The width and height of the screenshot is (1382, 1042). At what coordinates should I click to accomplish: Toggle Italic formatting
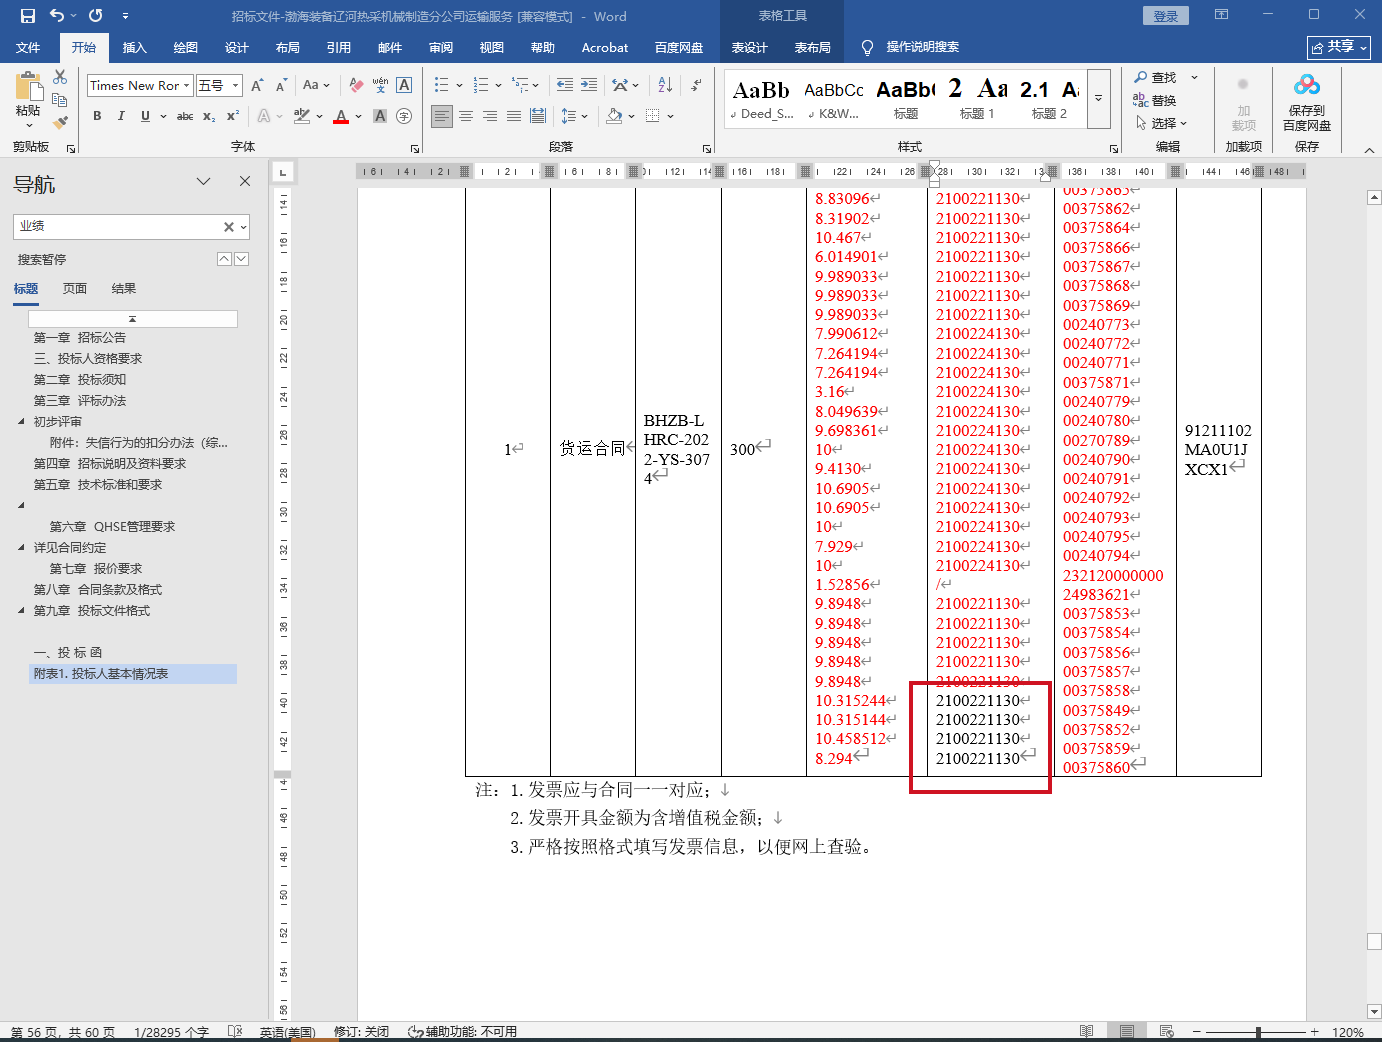[121, 116]
